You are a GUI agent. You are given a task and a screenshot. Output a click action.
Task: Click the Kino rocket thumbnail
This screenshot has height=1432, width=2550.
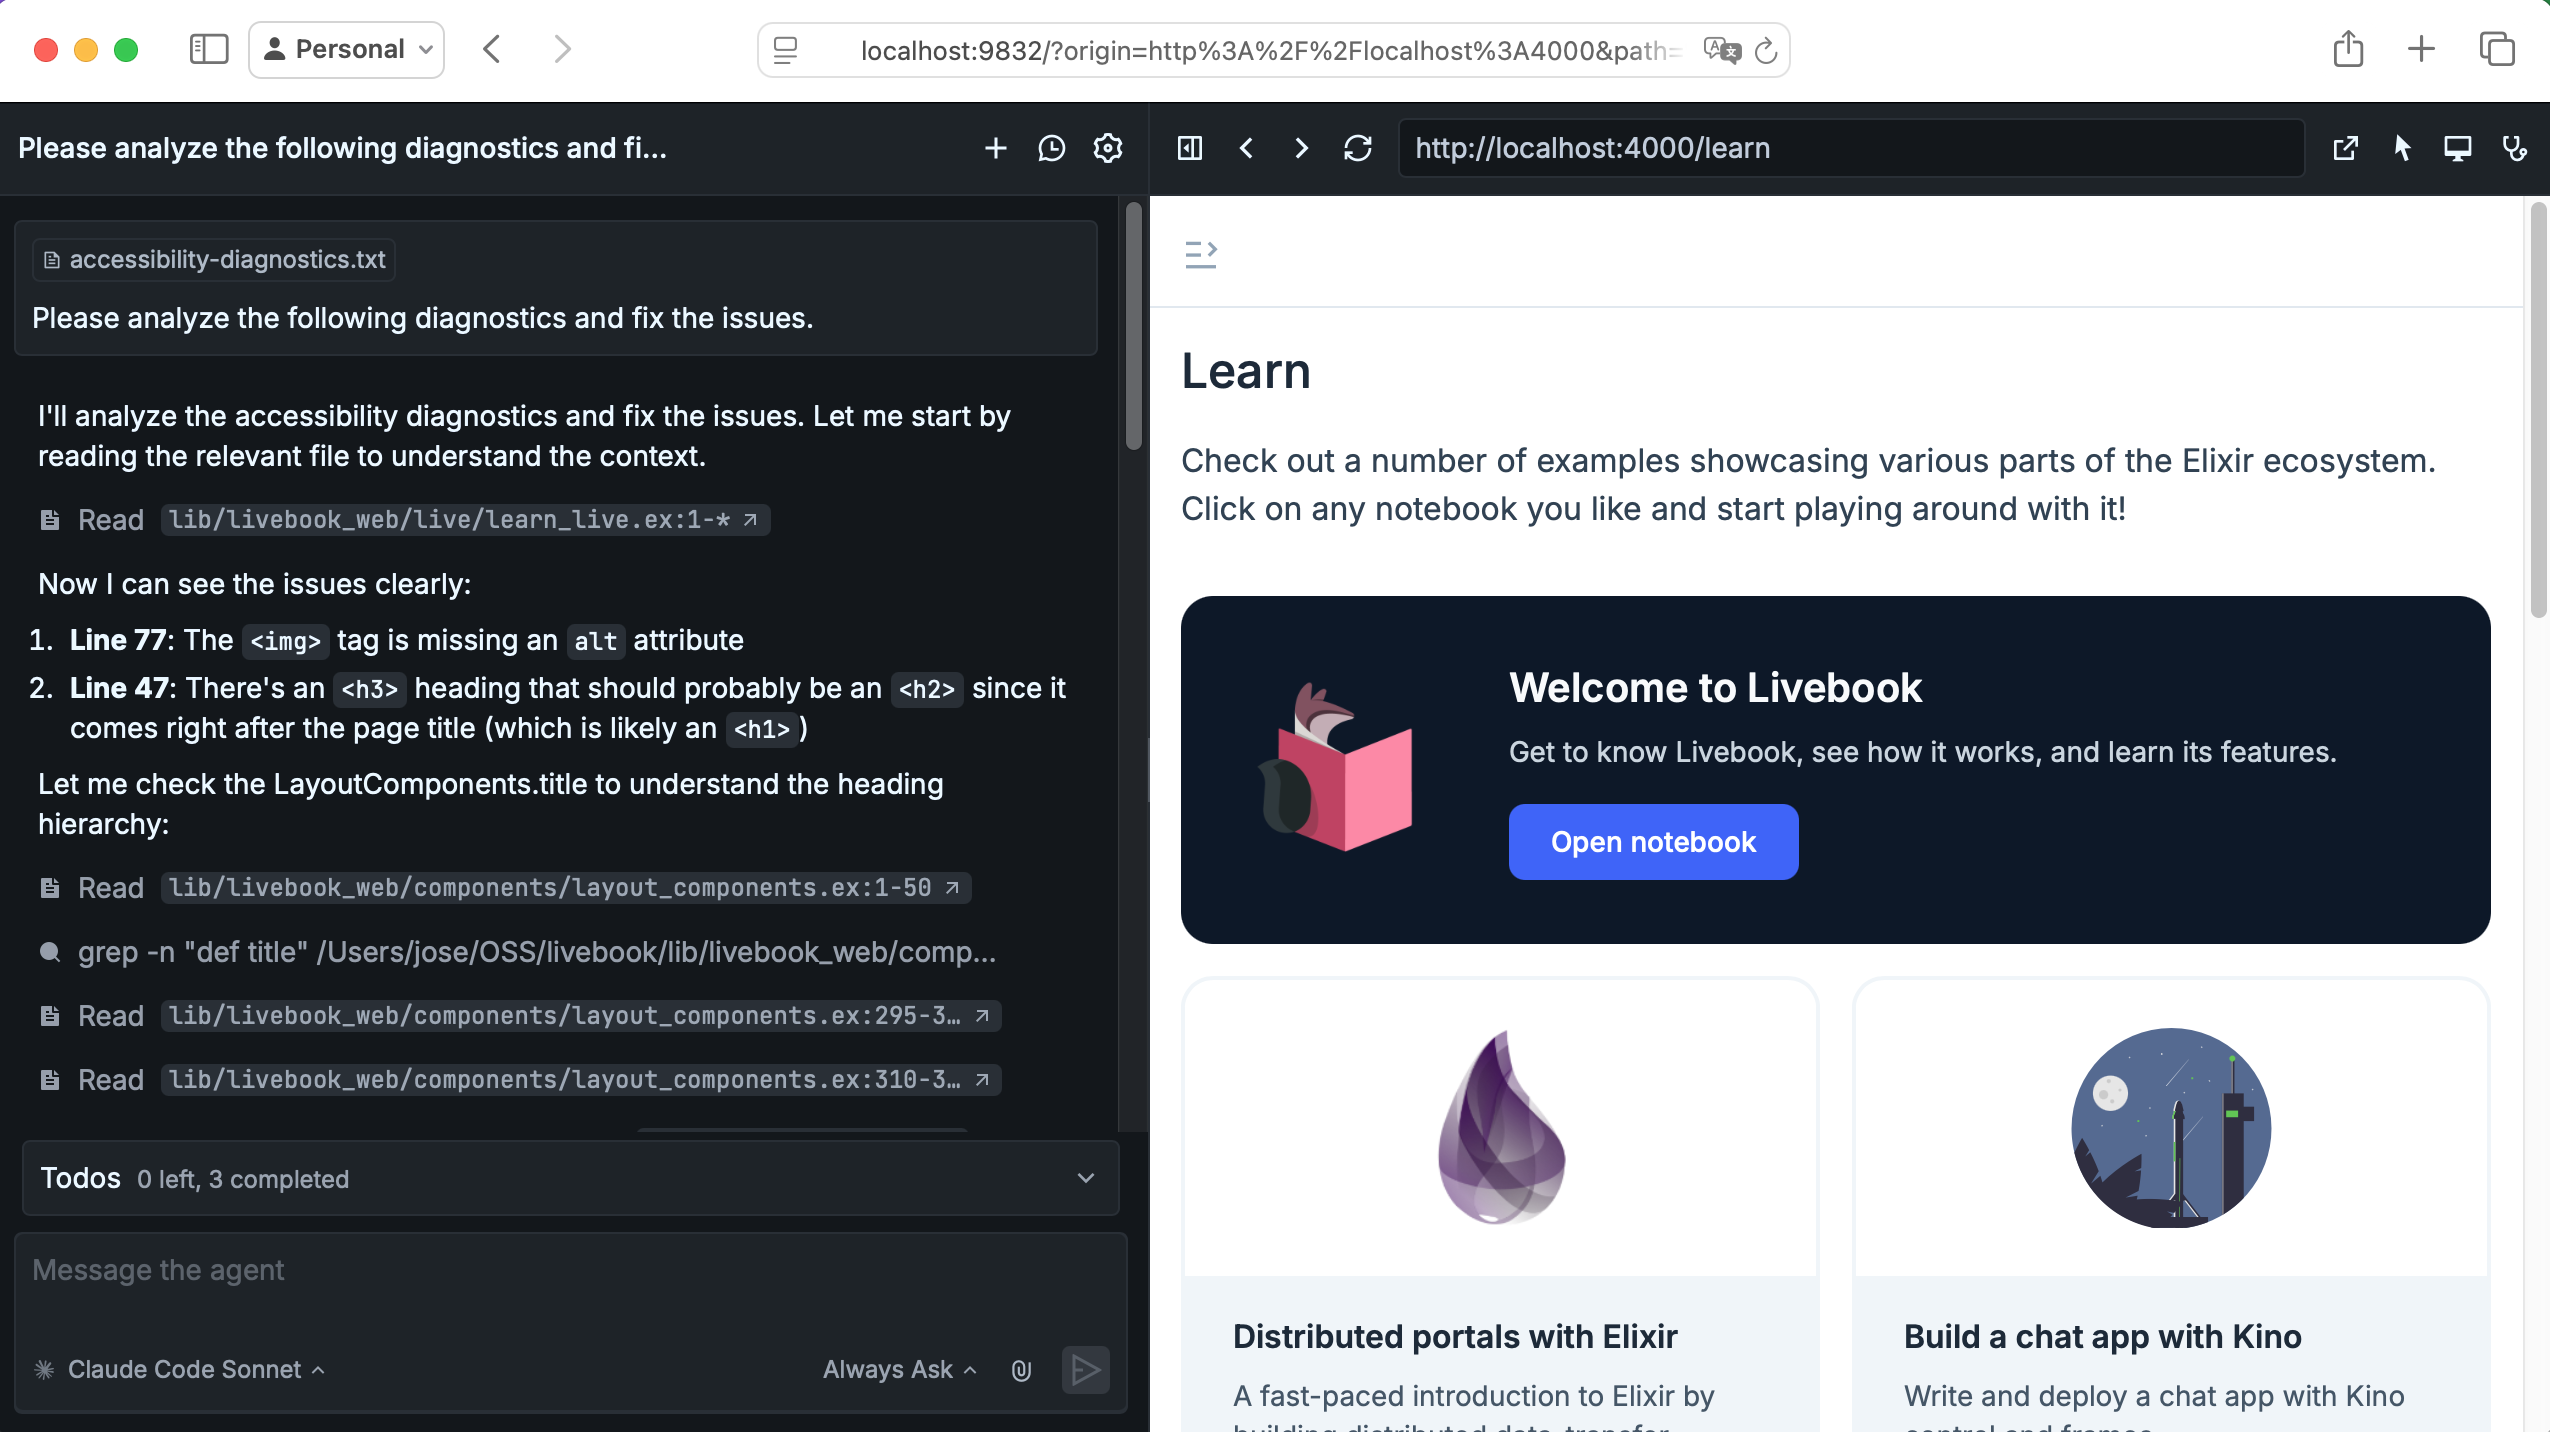tap(2171, 1128)
